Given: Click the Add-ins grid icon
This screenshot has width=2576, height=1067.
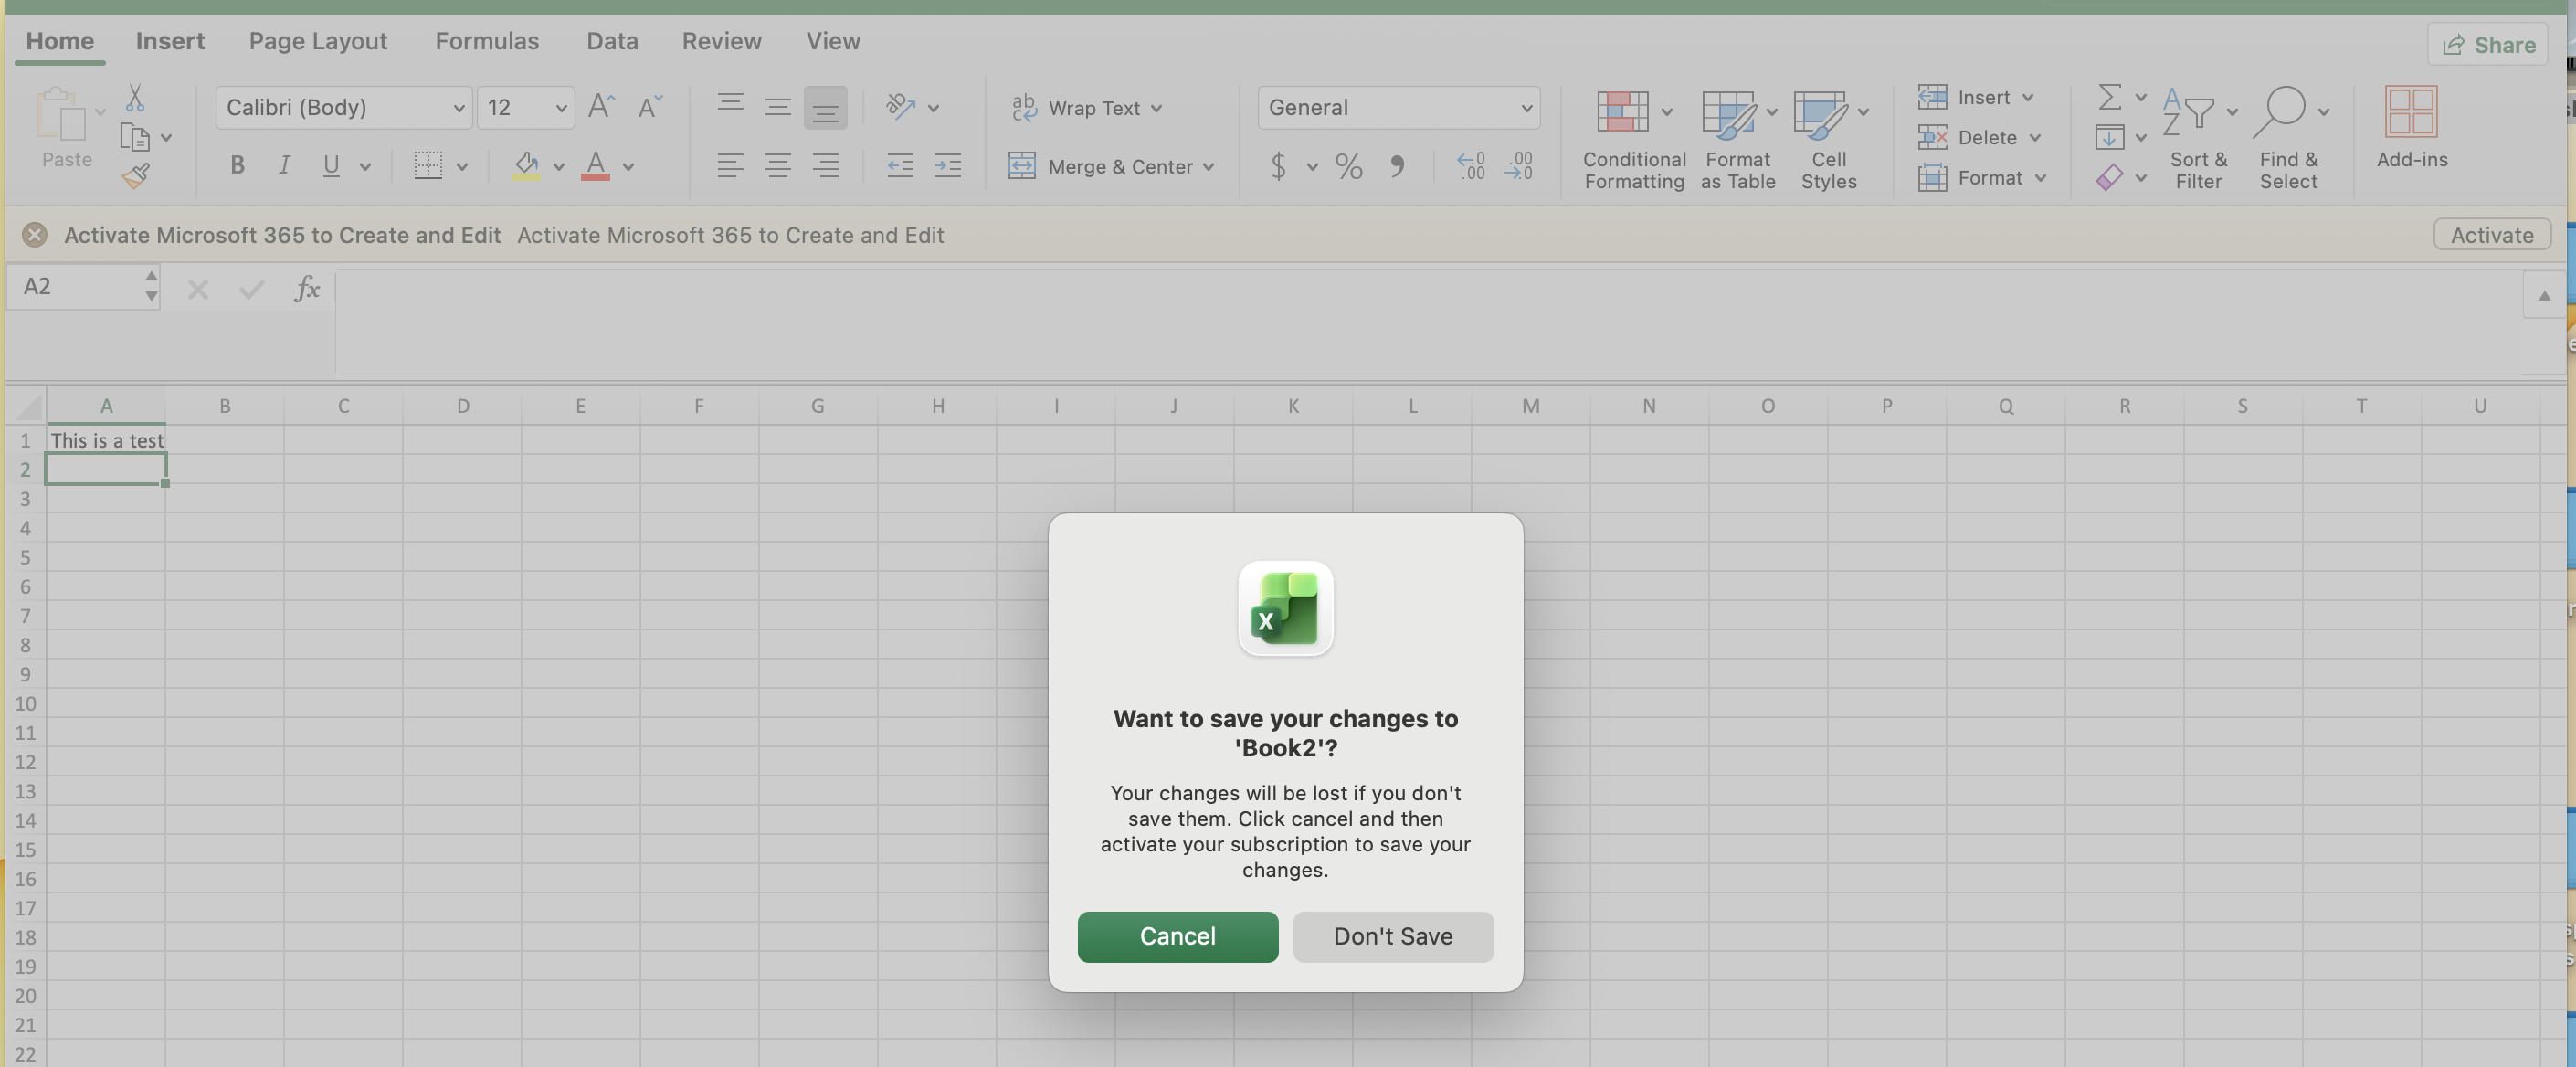Looking at the screenshot, I should coord(2411,111).
